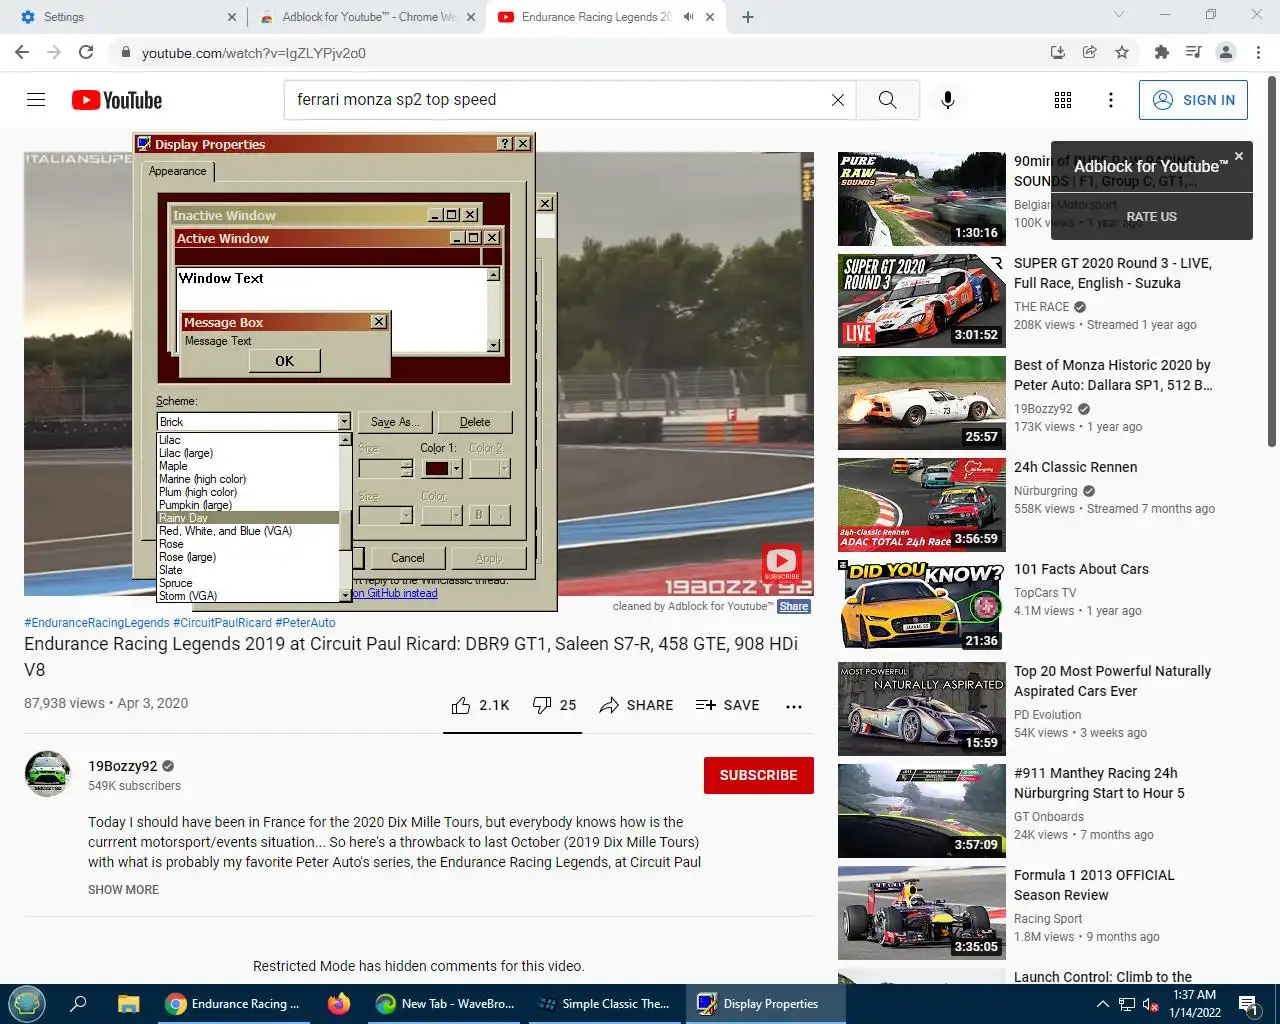This screenshot has width=1280, height=1024.
Task: Expand description with SHOW MORE
Action: click(123, 890)
